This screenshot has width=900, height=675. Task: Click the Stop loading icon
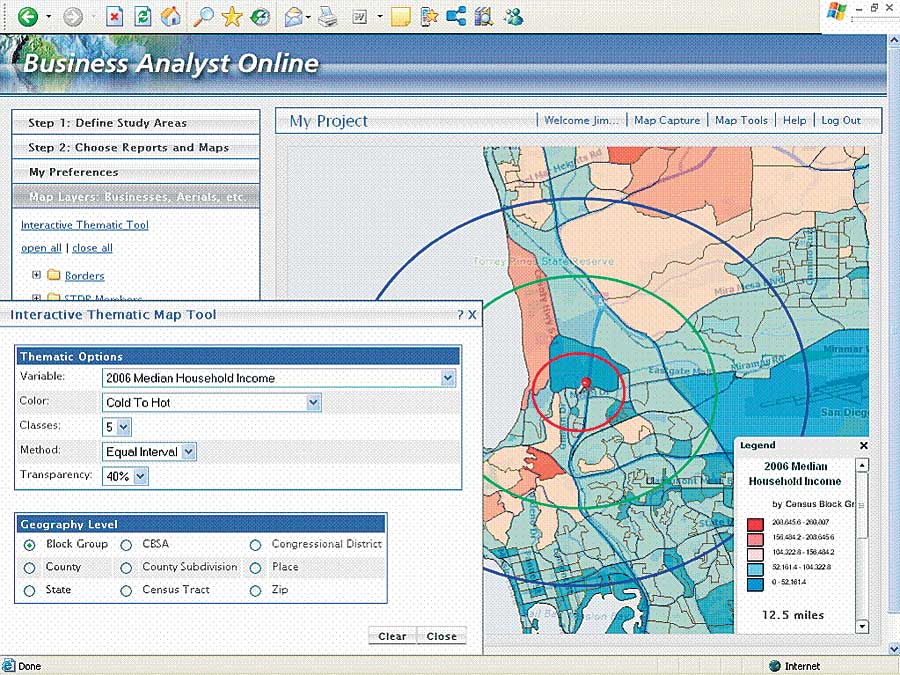[x=115, y=16]
